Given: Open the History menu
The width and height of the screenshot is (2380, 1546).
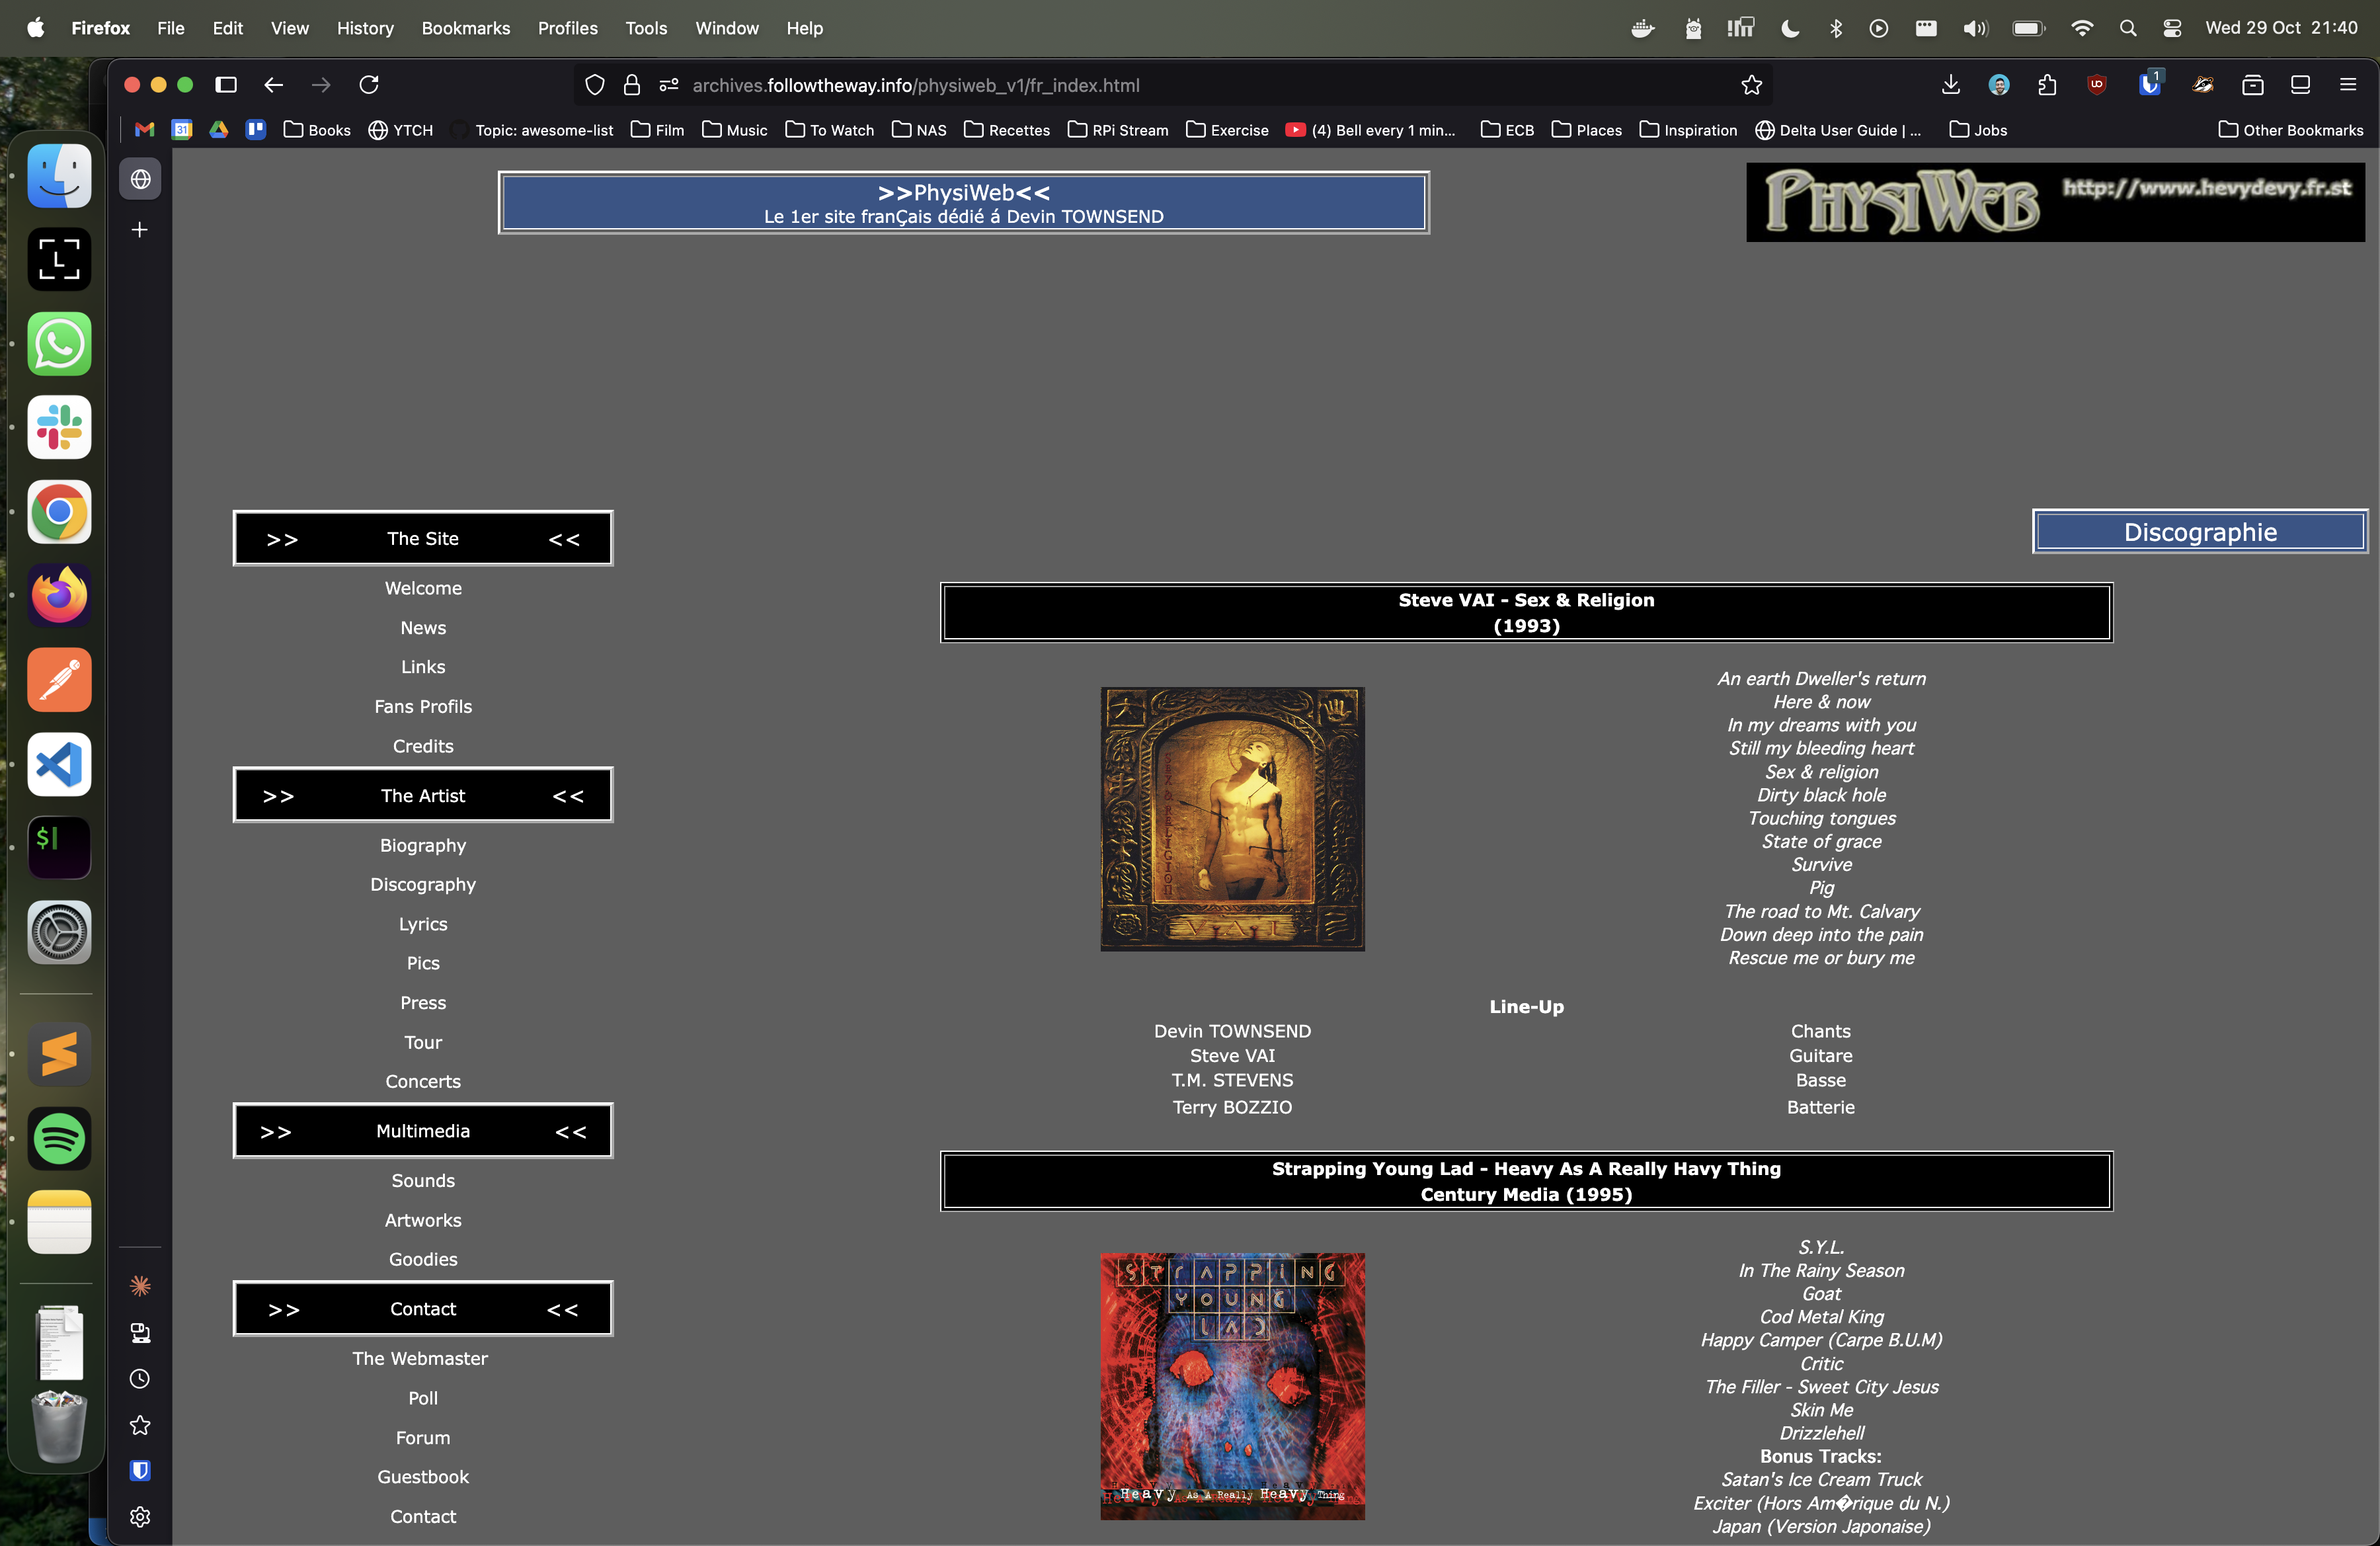Looking at the screenshot, I should click(364, 28).
